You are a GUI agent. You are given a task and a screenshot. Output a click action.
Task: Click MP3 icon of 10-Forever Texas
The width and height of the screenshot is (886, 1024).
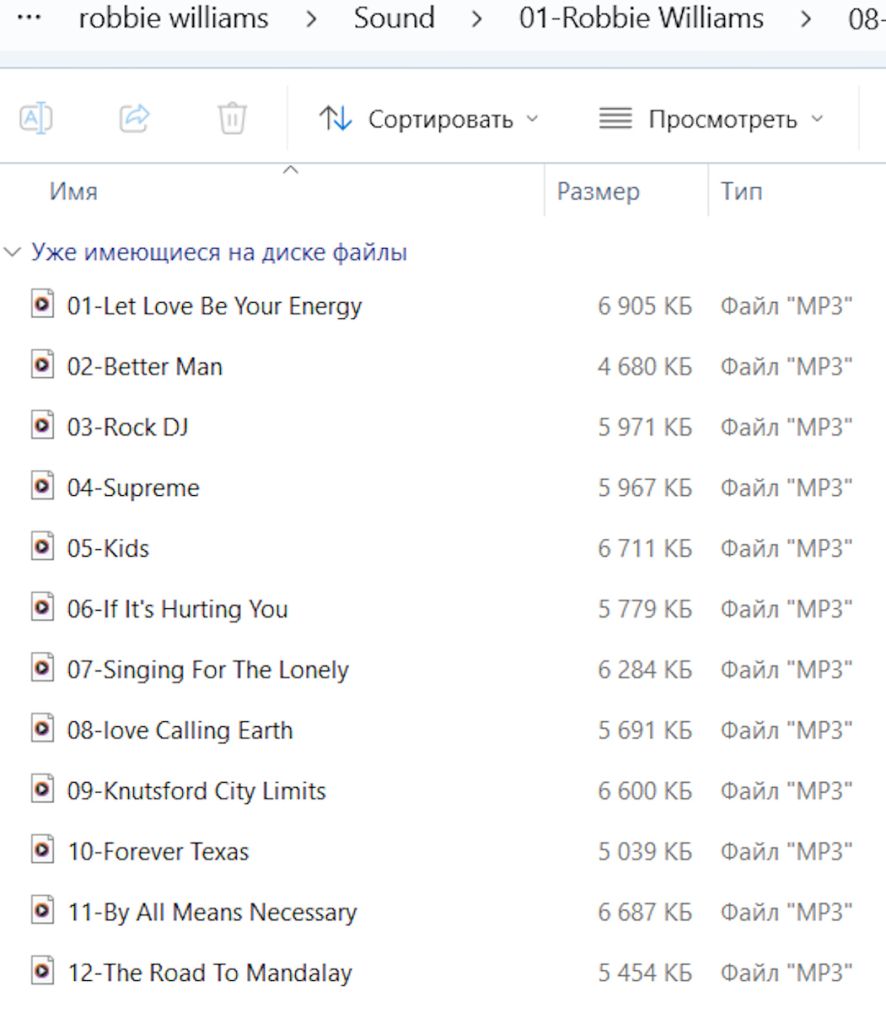[42, 850]
